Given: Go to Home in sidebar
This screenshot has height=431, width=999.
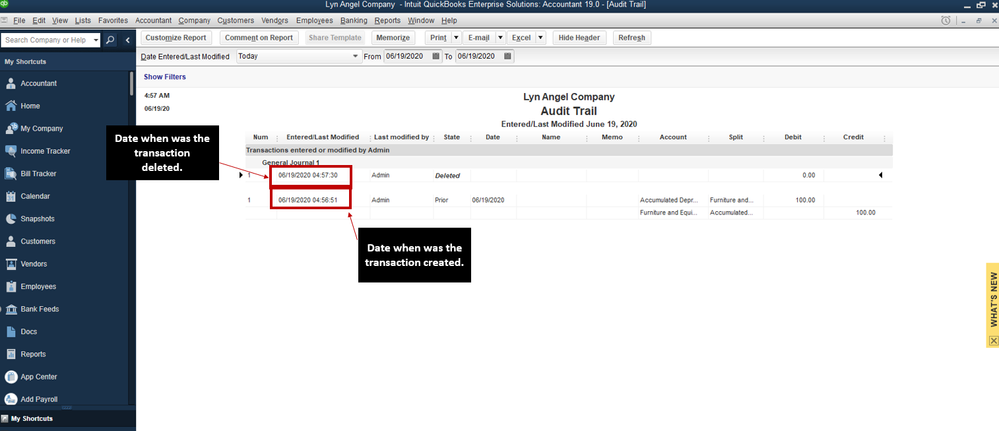Looking at the screenshot, I should point(11,106).
